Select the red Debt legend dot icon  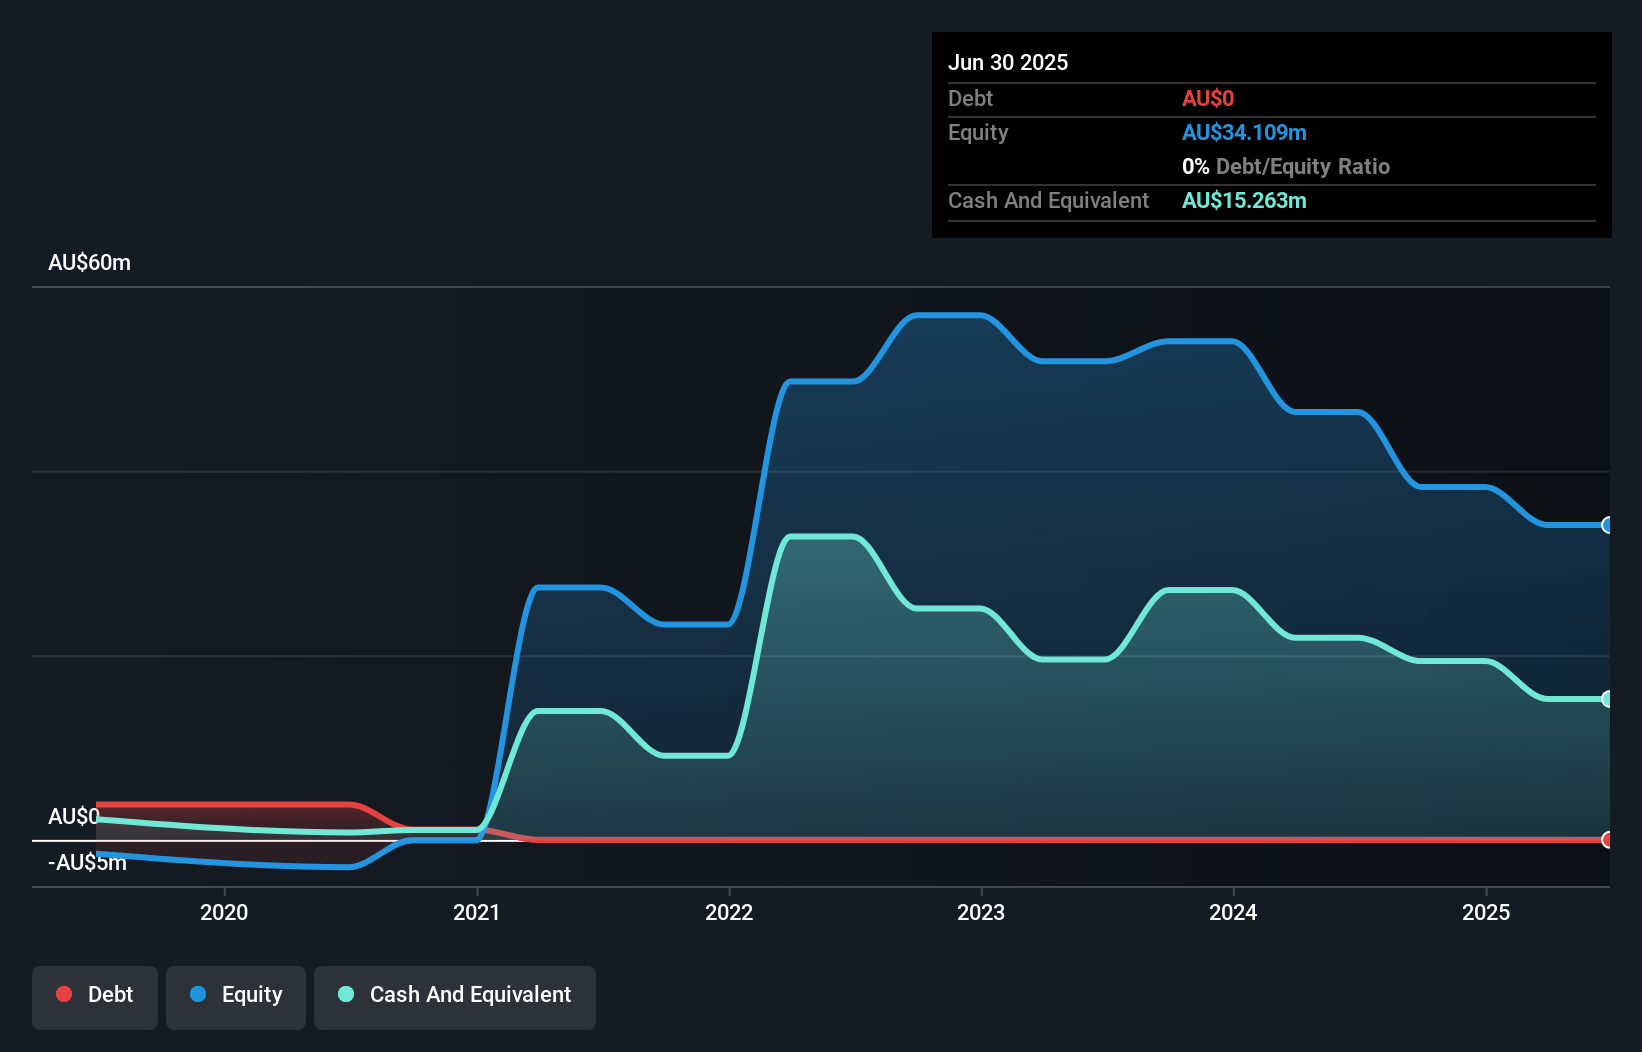click(64, 994)
